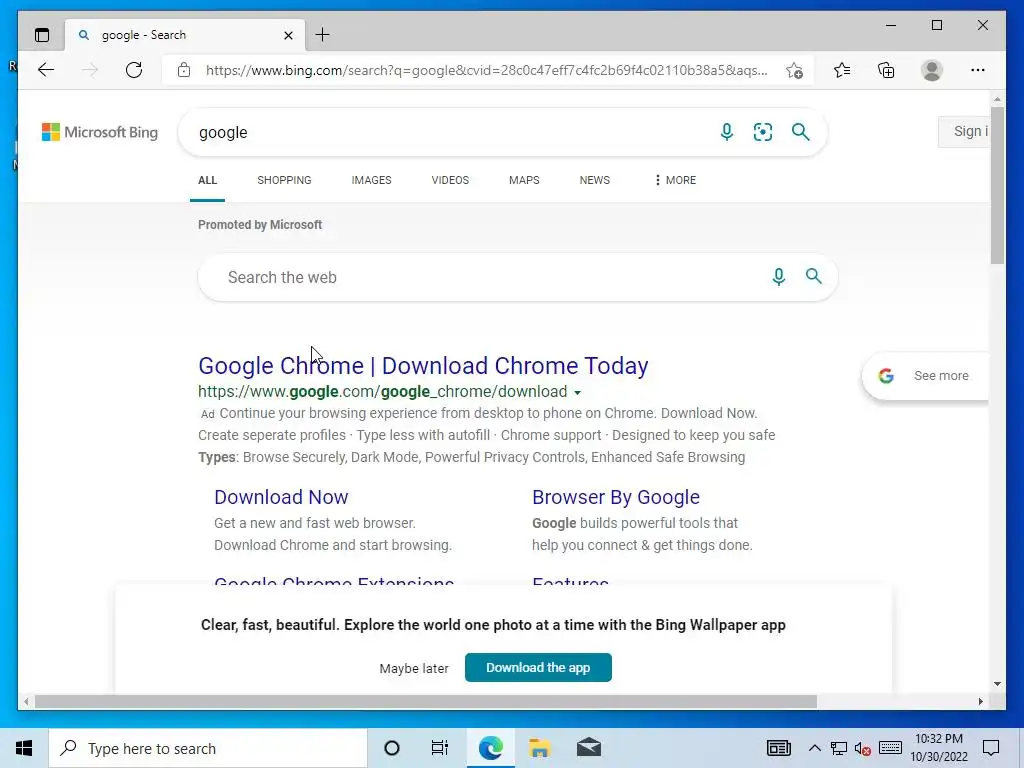Open the profile avatar icon
Viewport: 1024px width, 768px height.
point(932,70)
